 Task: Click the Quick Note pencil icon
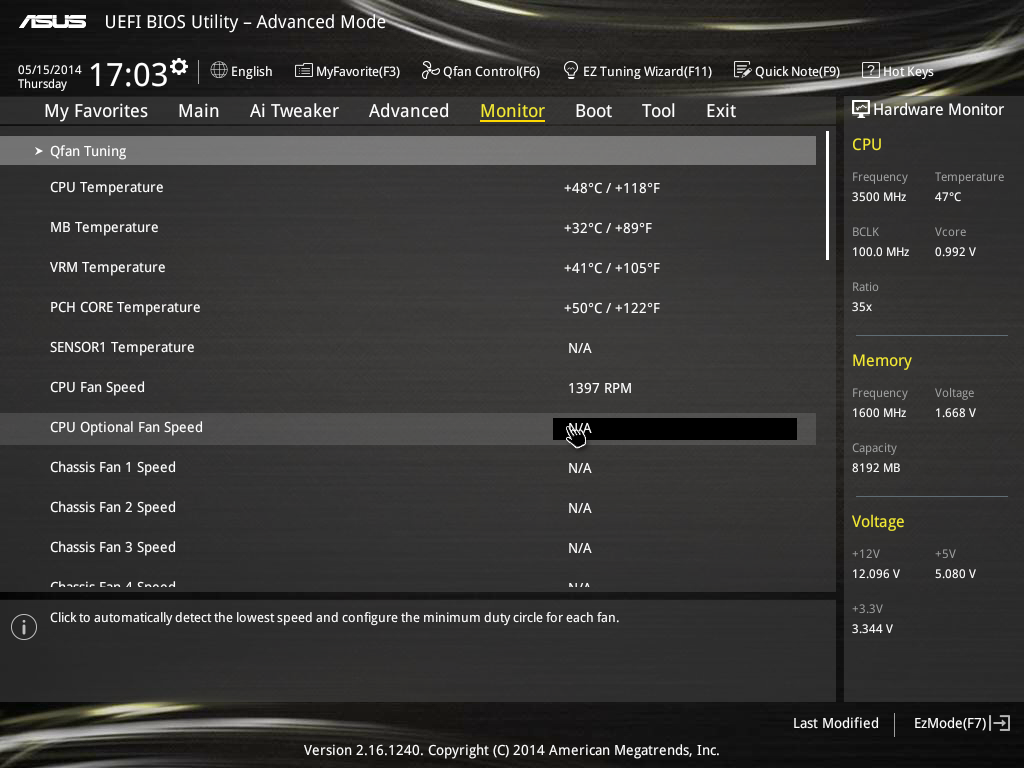coord(743,70)
